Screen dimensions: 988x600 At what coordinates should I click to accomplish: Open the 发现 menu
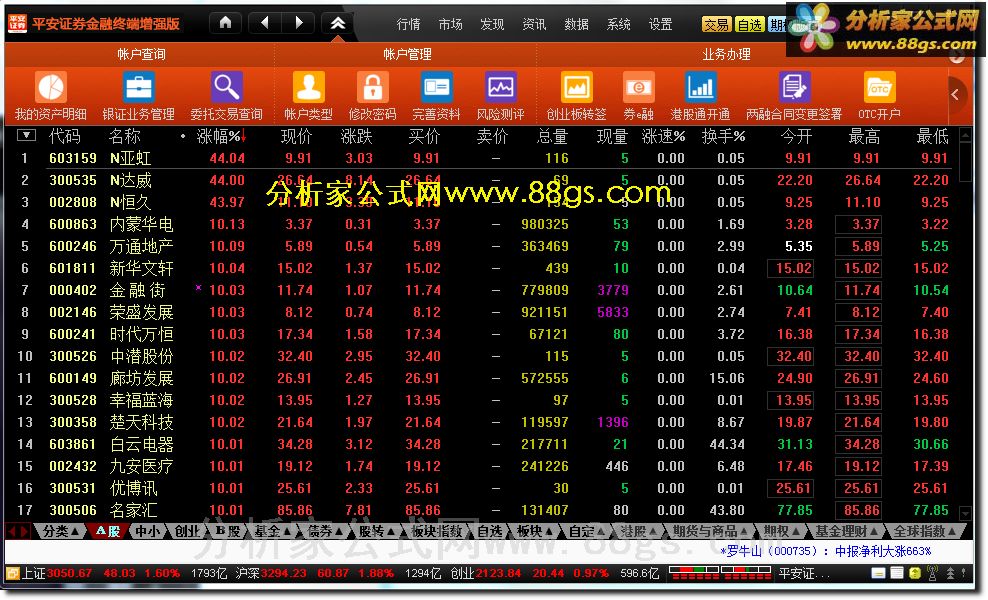(x=492, y=24)
